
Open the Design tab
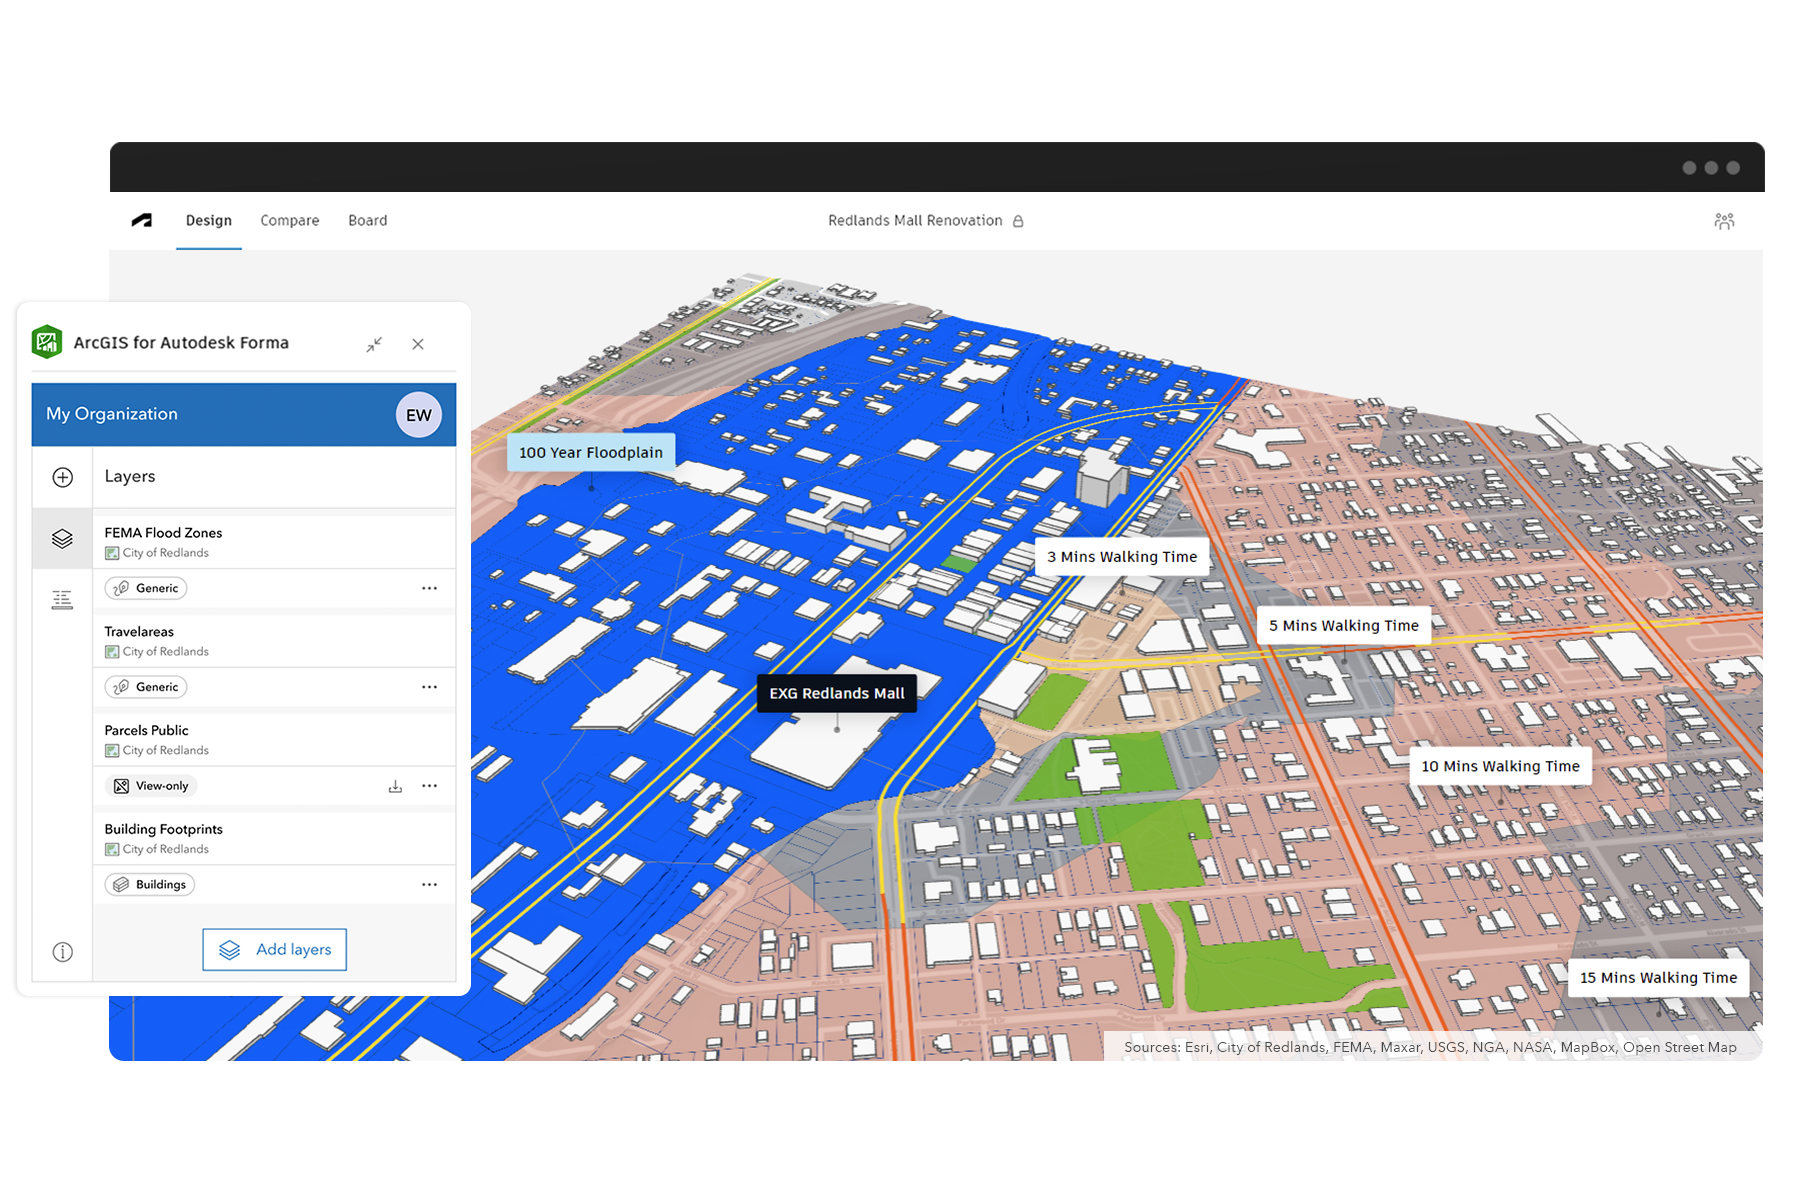coord(208,220)
